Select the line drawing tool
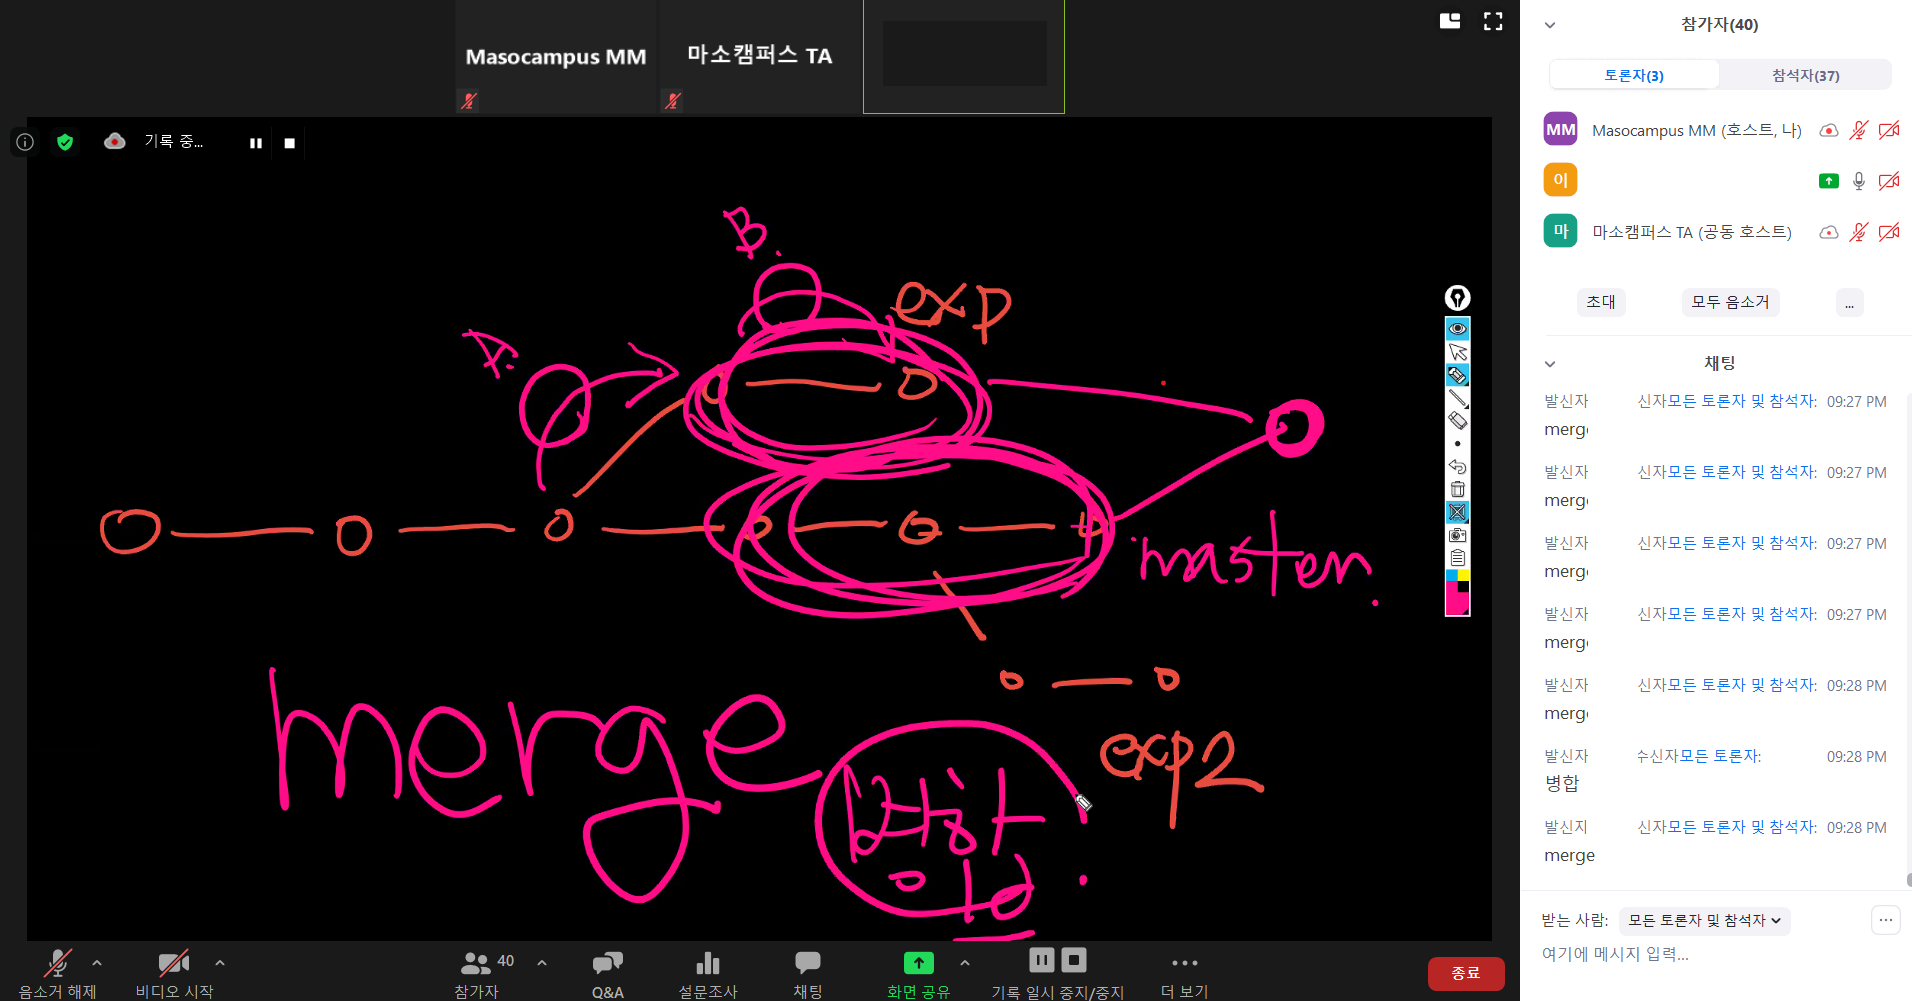 (x=1457, y=398)
